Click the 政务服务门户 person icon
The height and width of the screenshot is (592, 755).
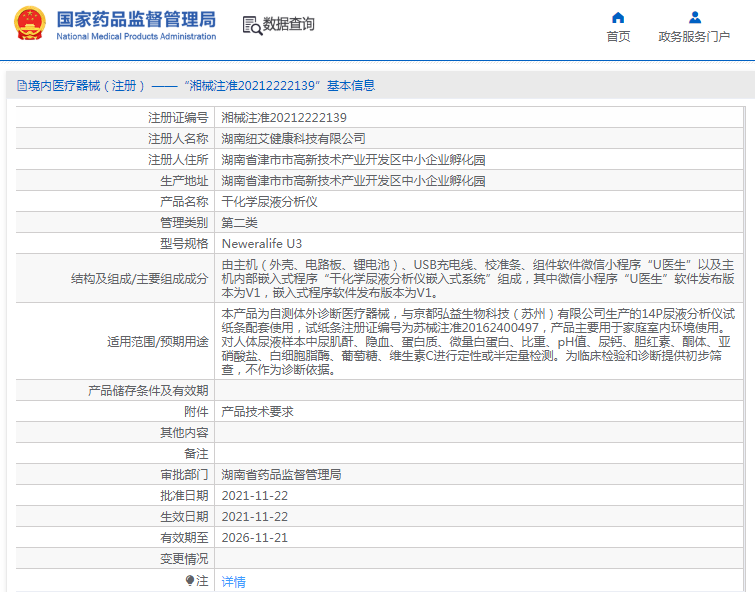(694, 18)
